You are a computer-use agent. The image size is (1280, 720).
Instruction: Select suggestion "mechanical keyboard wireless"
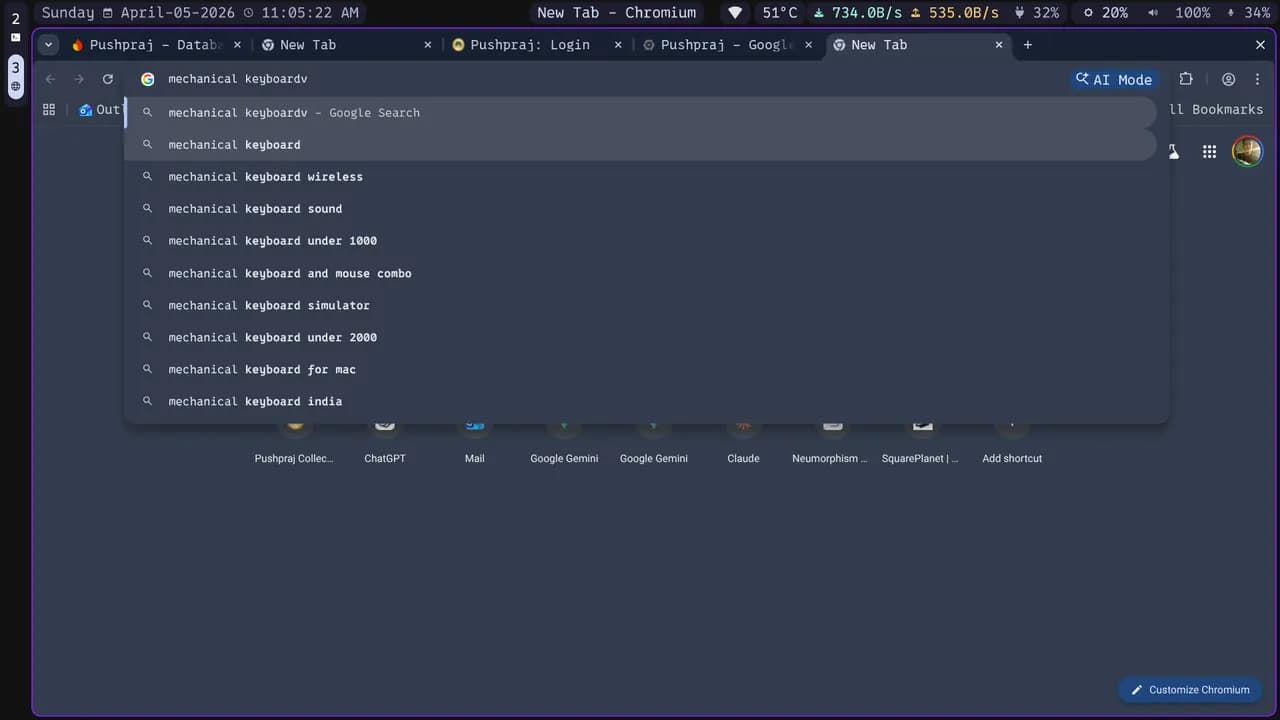click(x=265, y=177)
